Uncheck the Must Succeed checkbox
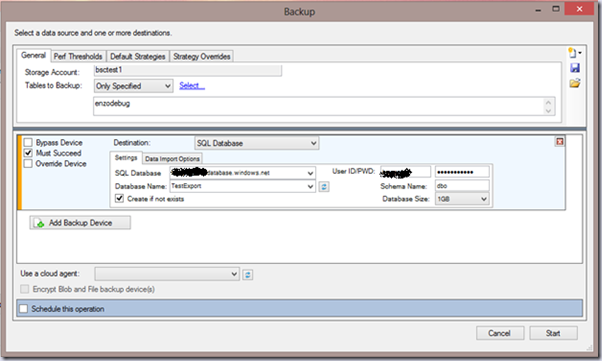 click(x=28, y=153)
